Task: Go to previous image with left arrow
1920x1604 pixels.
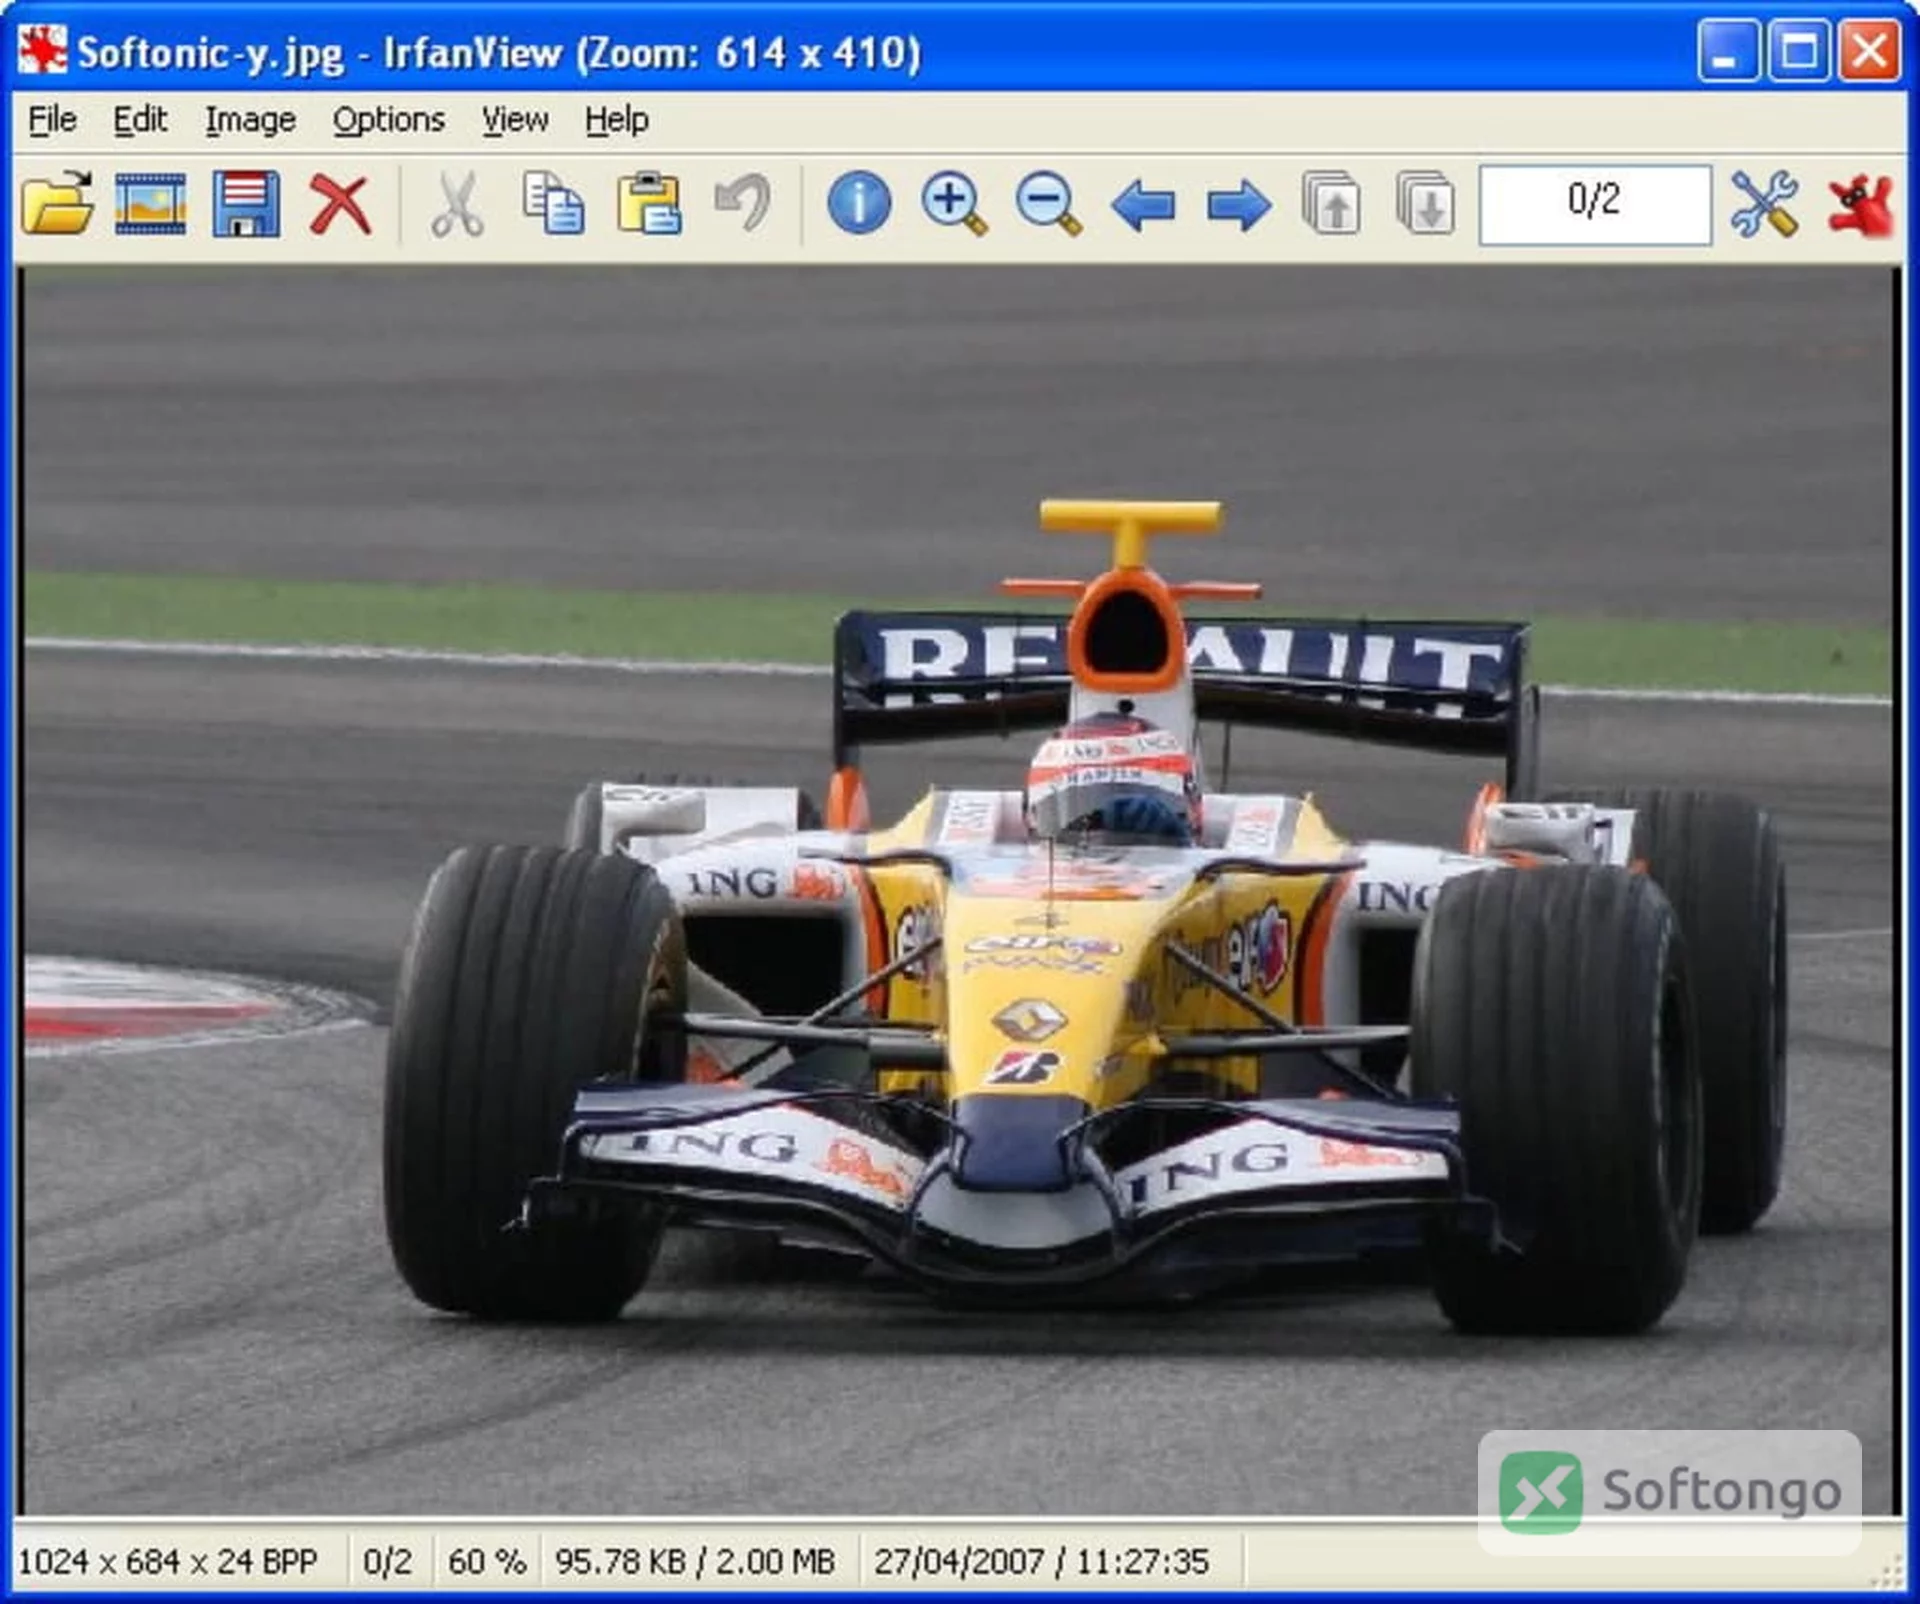Action: pyautogui.click(x=1143, y=206)
